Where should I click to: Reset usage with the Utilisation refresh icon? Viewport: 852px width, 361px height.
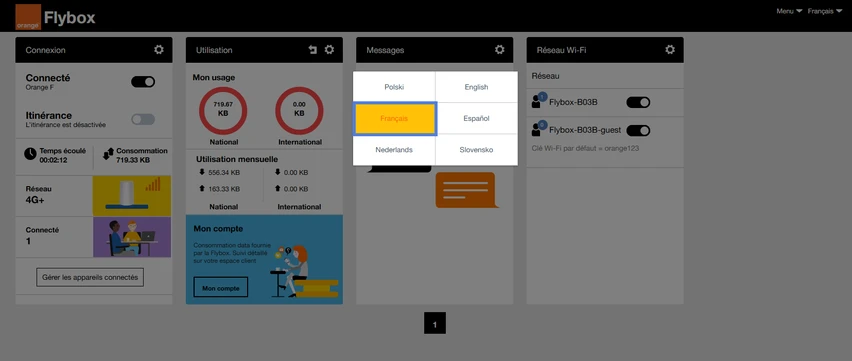312,50
